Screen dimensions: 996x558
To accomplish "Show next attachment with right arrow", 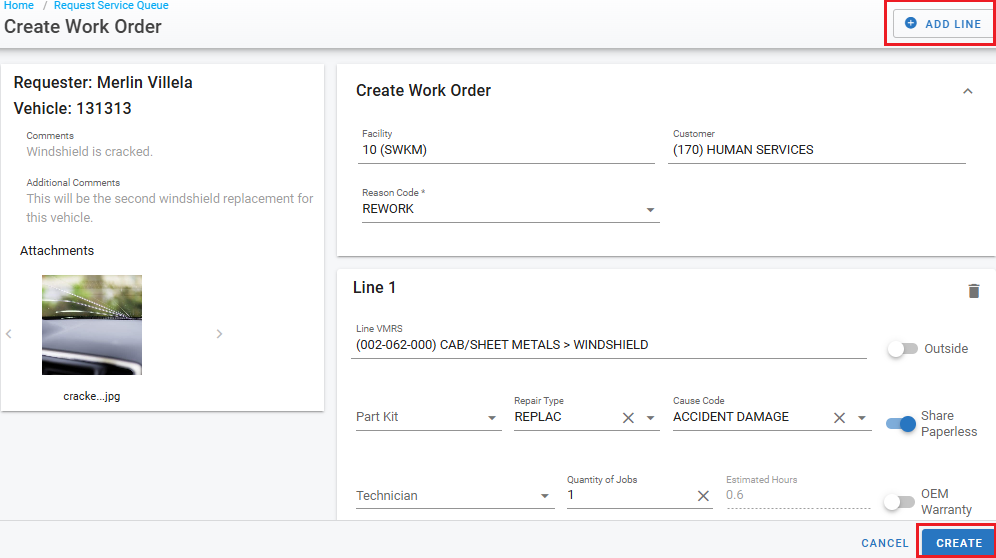I will (219, 334).
